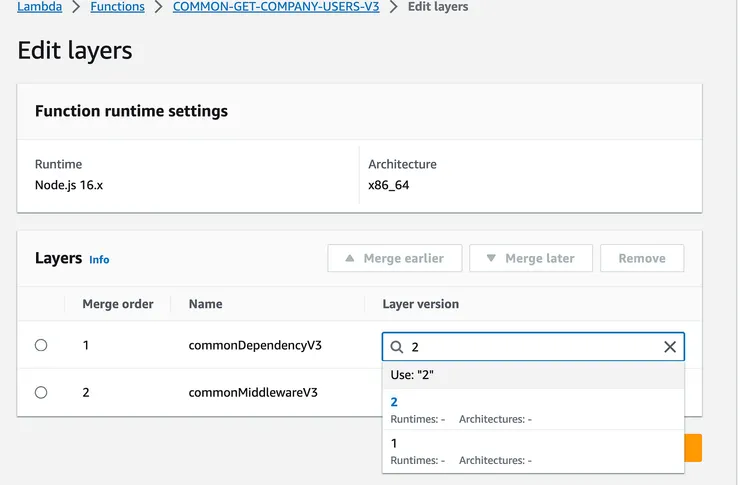Click the Remove layer button
The height and width of the screenshot is (485, 740).
point(641,258)
